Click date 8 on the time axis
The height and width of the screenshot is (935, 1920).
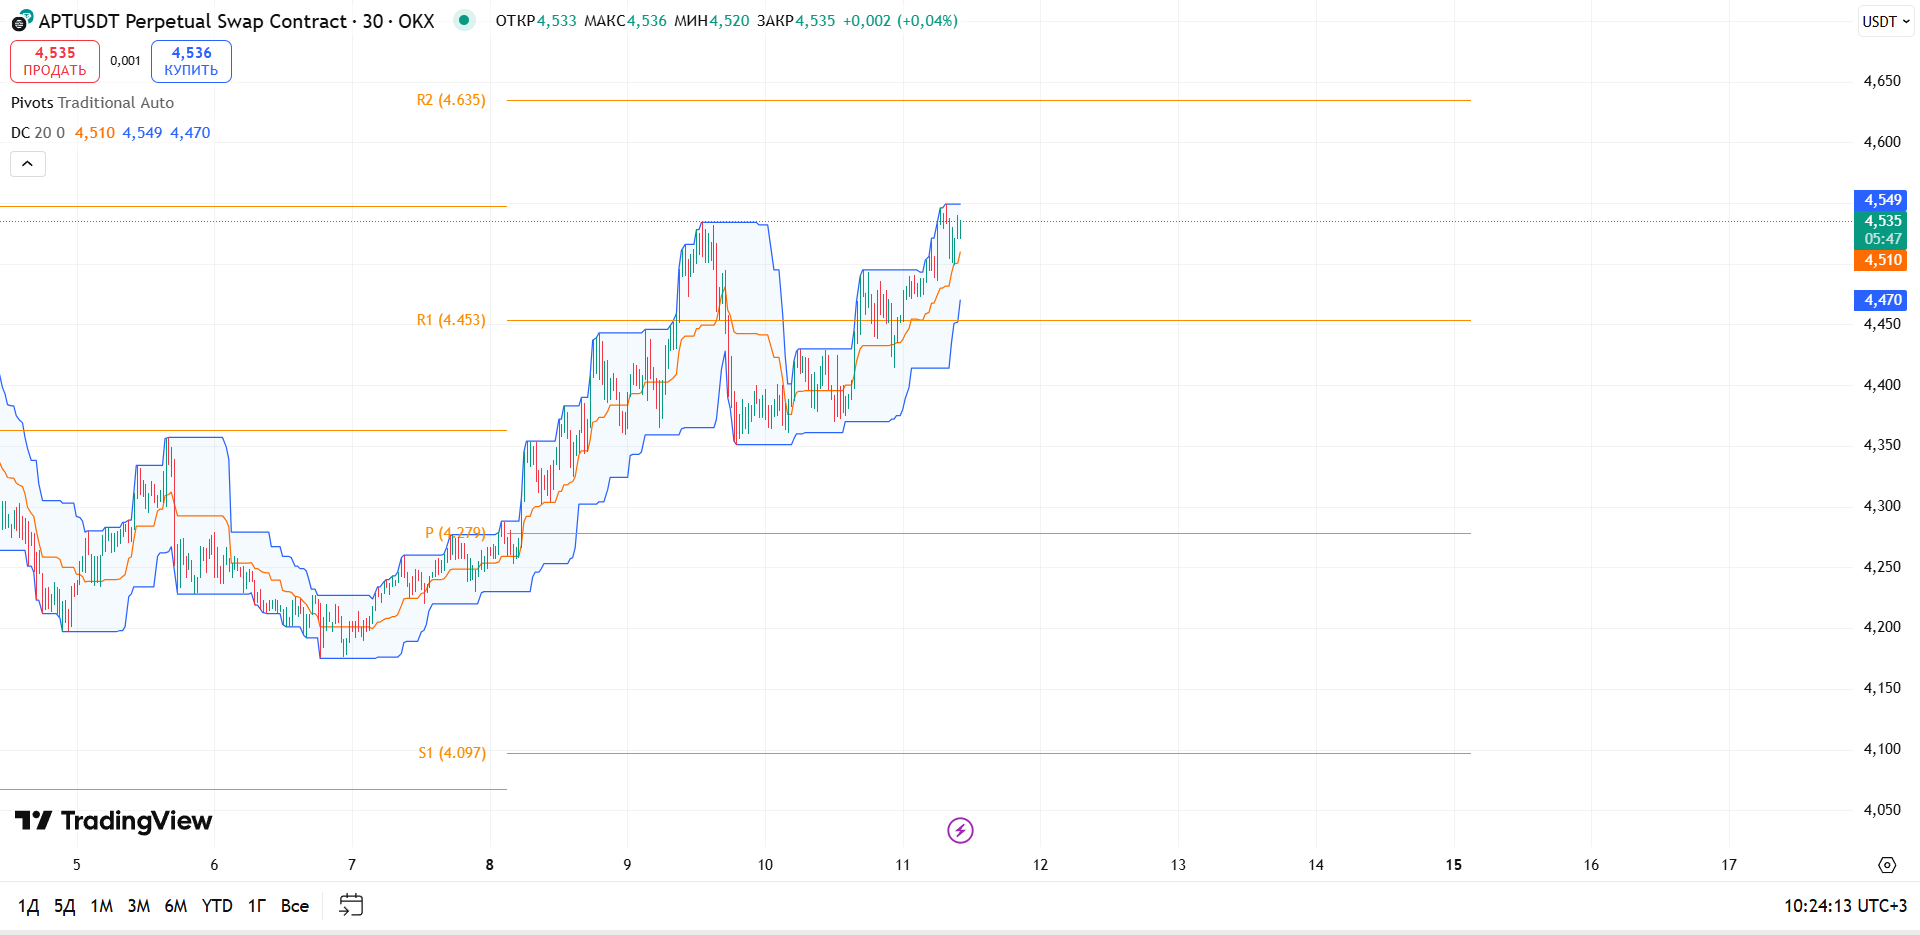coord(490,865)
